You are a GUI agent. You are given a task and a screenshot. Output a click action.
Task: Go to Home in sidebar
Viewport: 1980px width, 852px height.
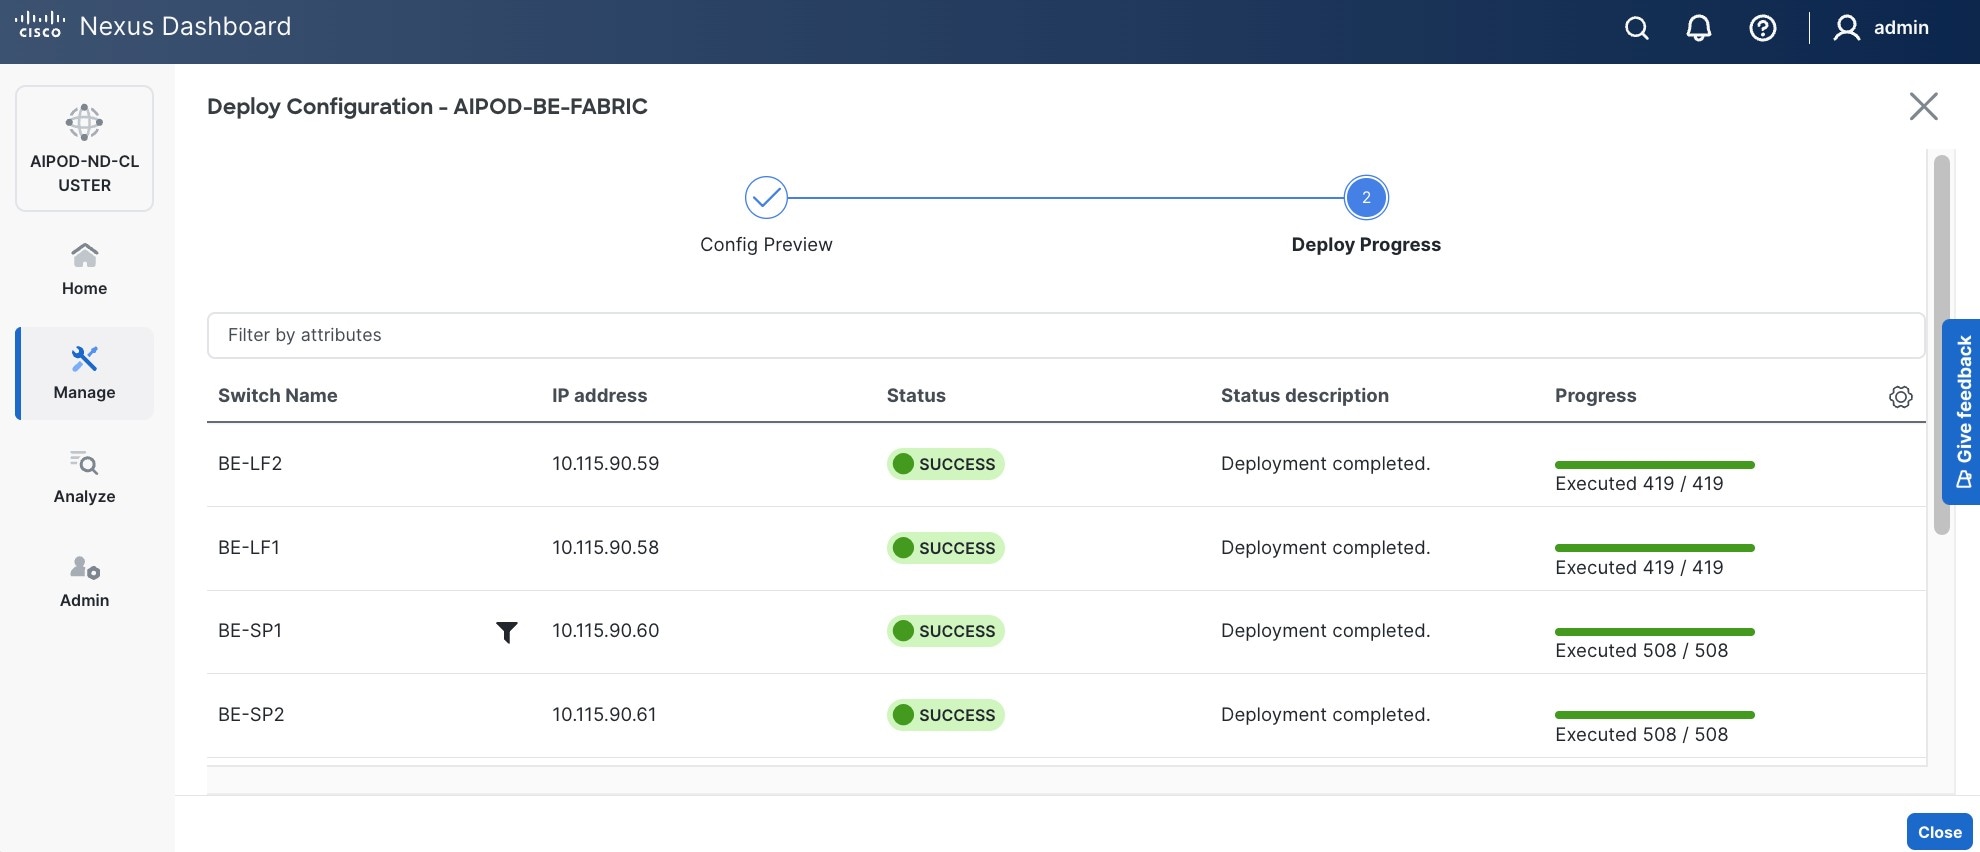point(85,269)
